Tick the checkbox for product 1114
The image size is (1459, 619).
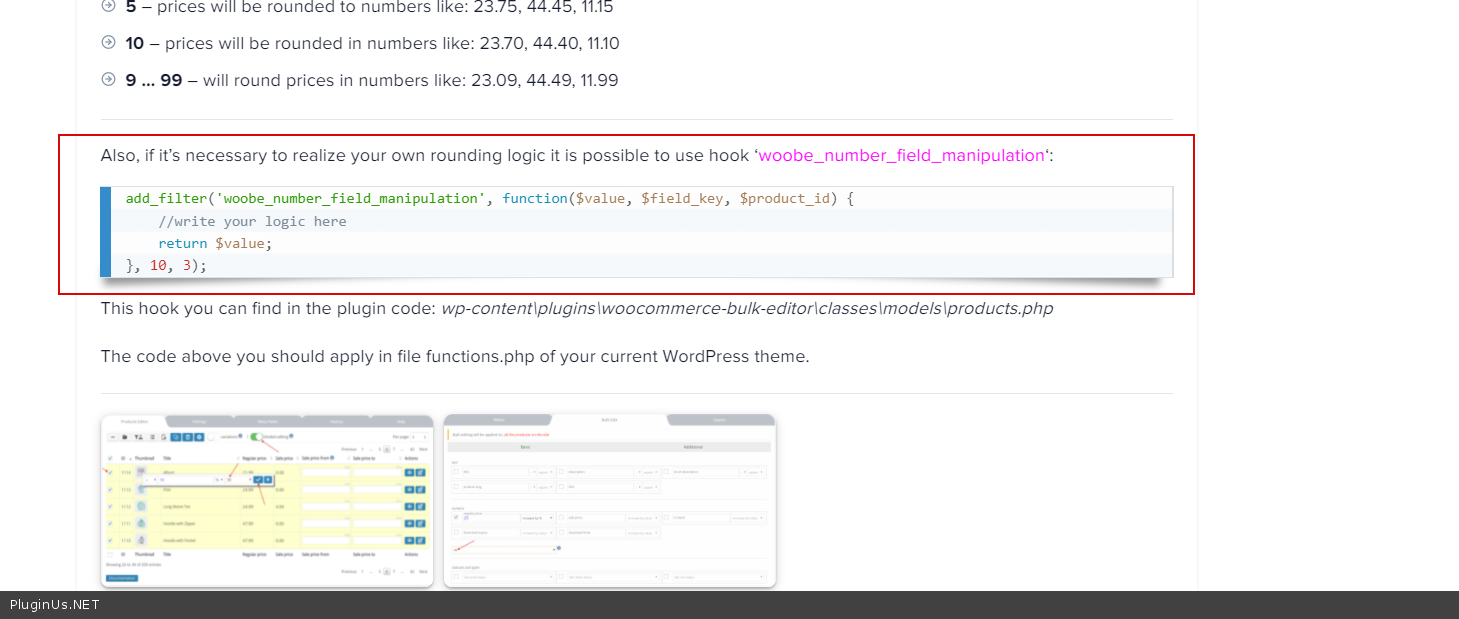pyautogui.click(x=110, y=472)
